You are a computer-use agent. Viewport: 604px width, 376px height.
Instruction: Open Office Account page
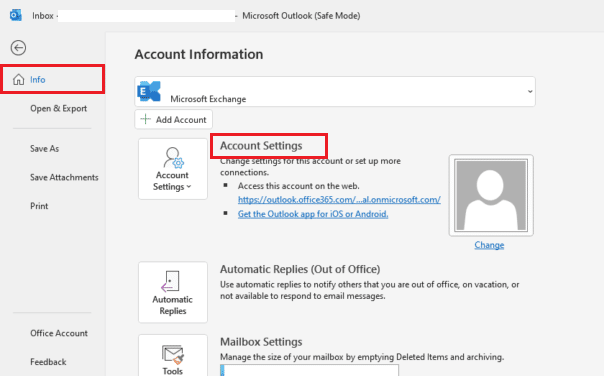(x=59, y=333)
